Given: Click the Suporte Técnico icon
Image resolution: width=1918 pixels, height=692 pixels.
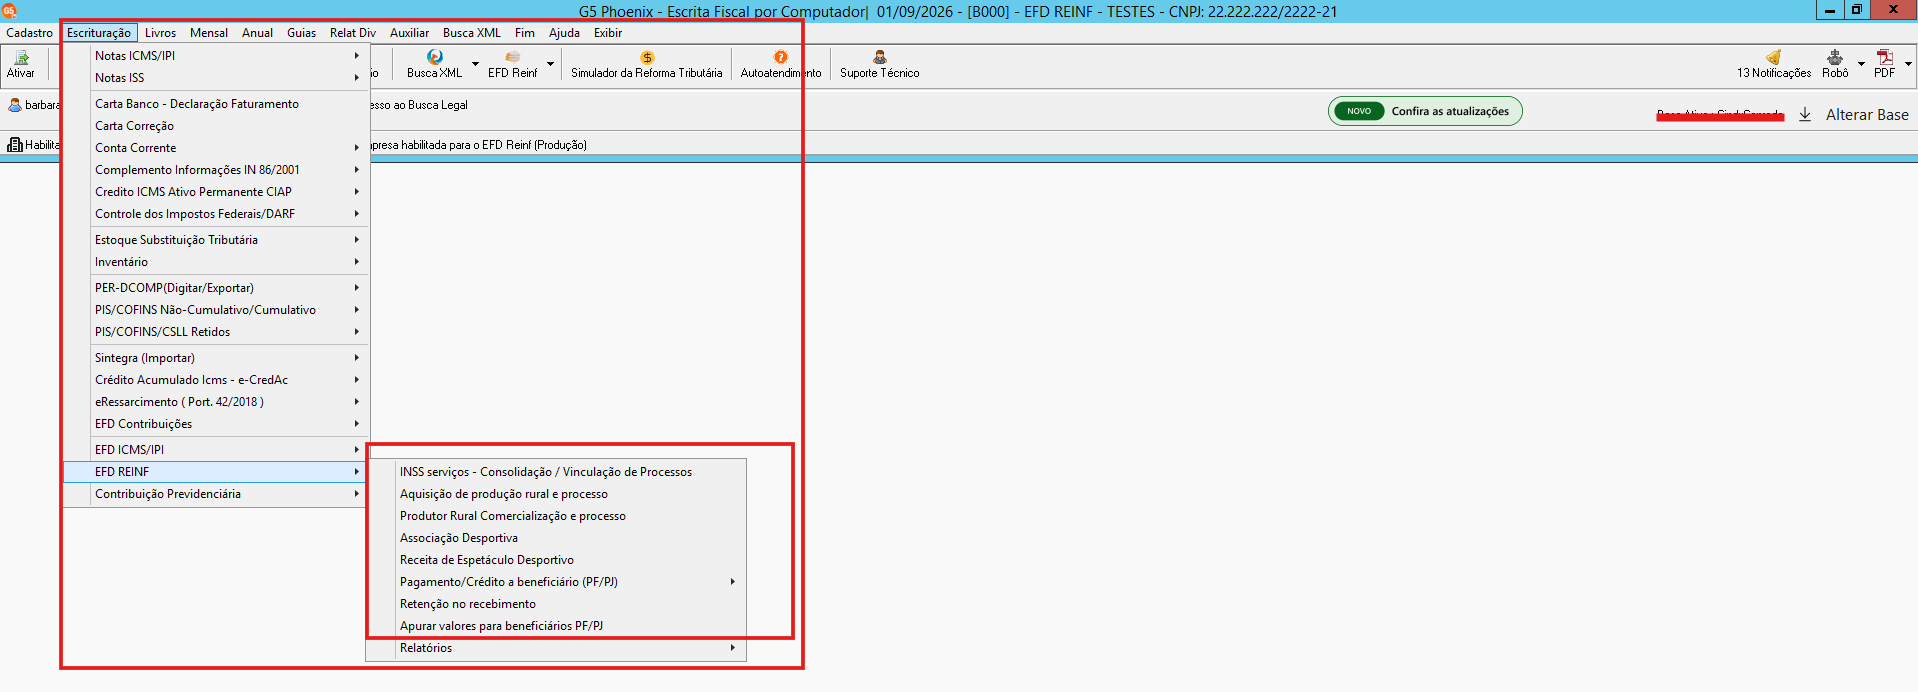Looking at the screenshot, I should tap(880, 57).
